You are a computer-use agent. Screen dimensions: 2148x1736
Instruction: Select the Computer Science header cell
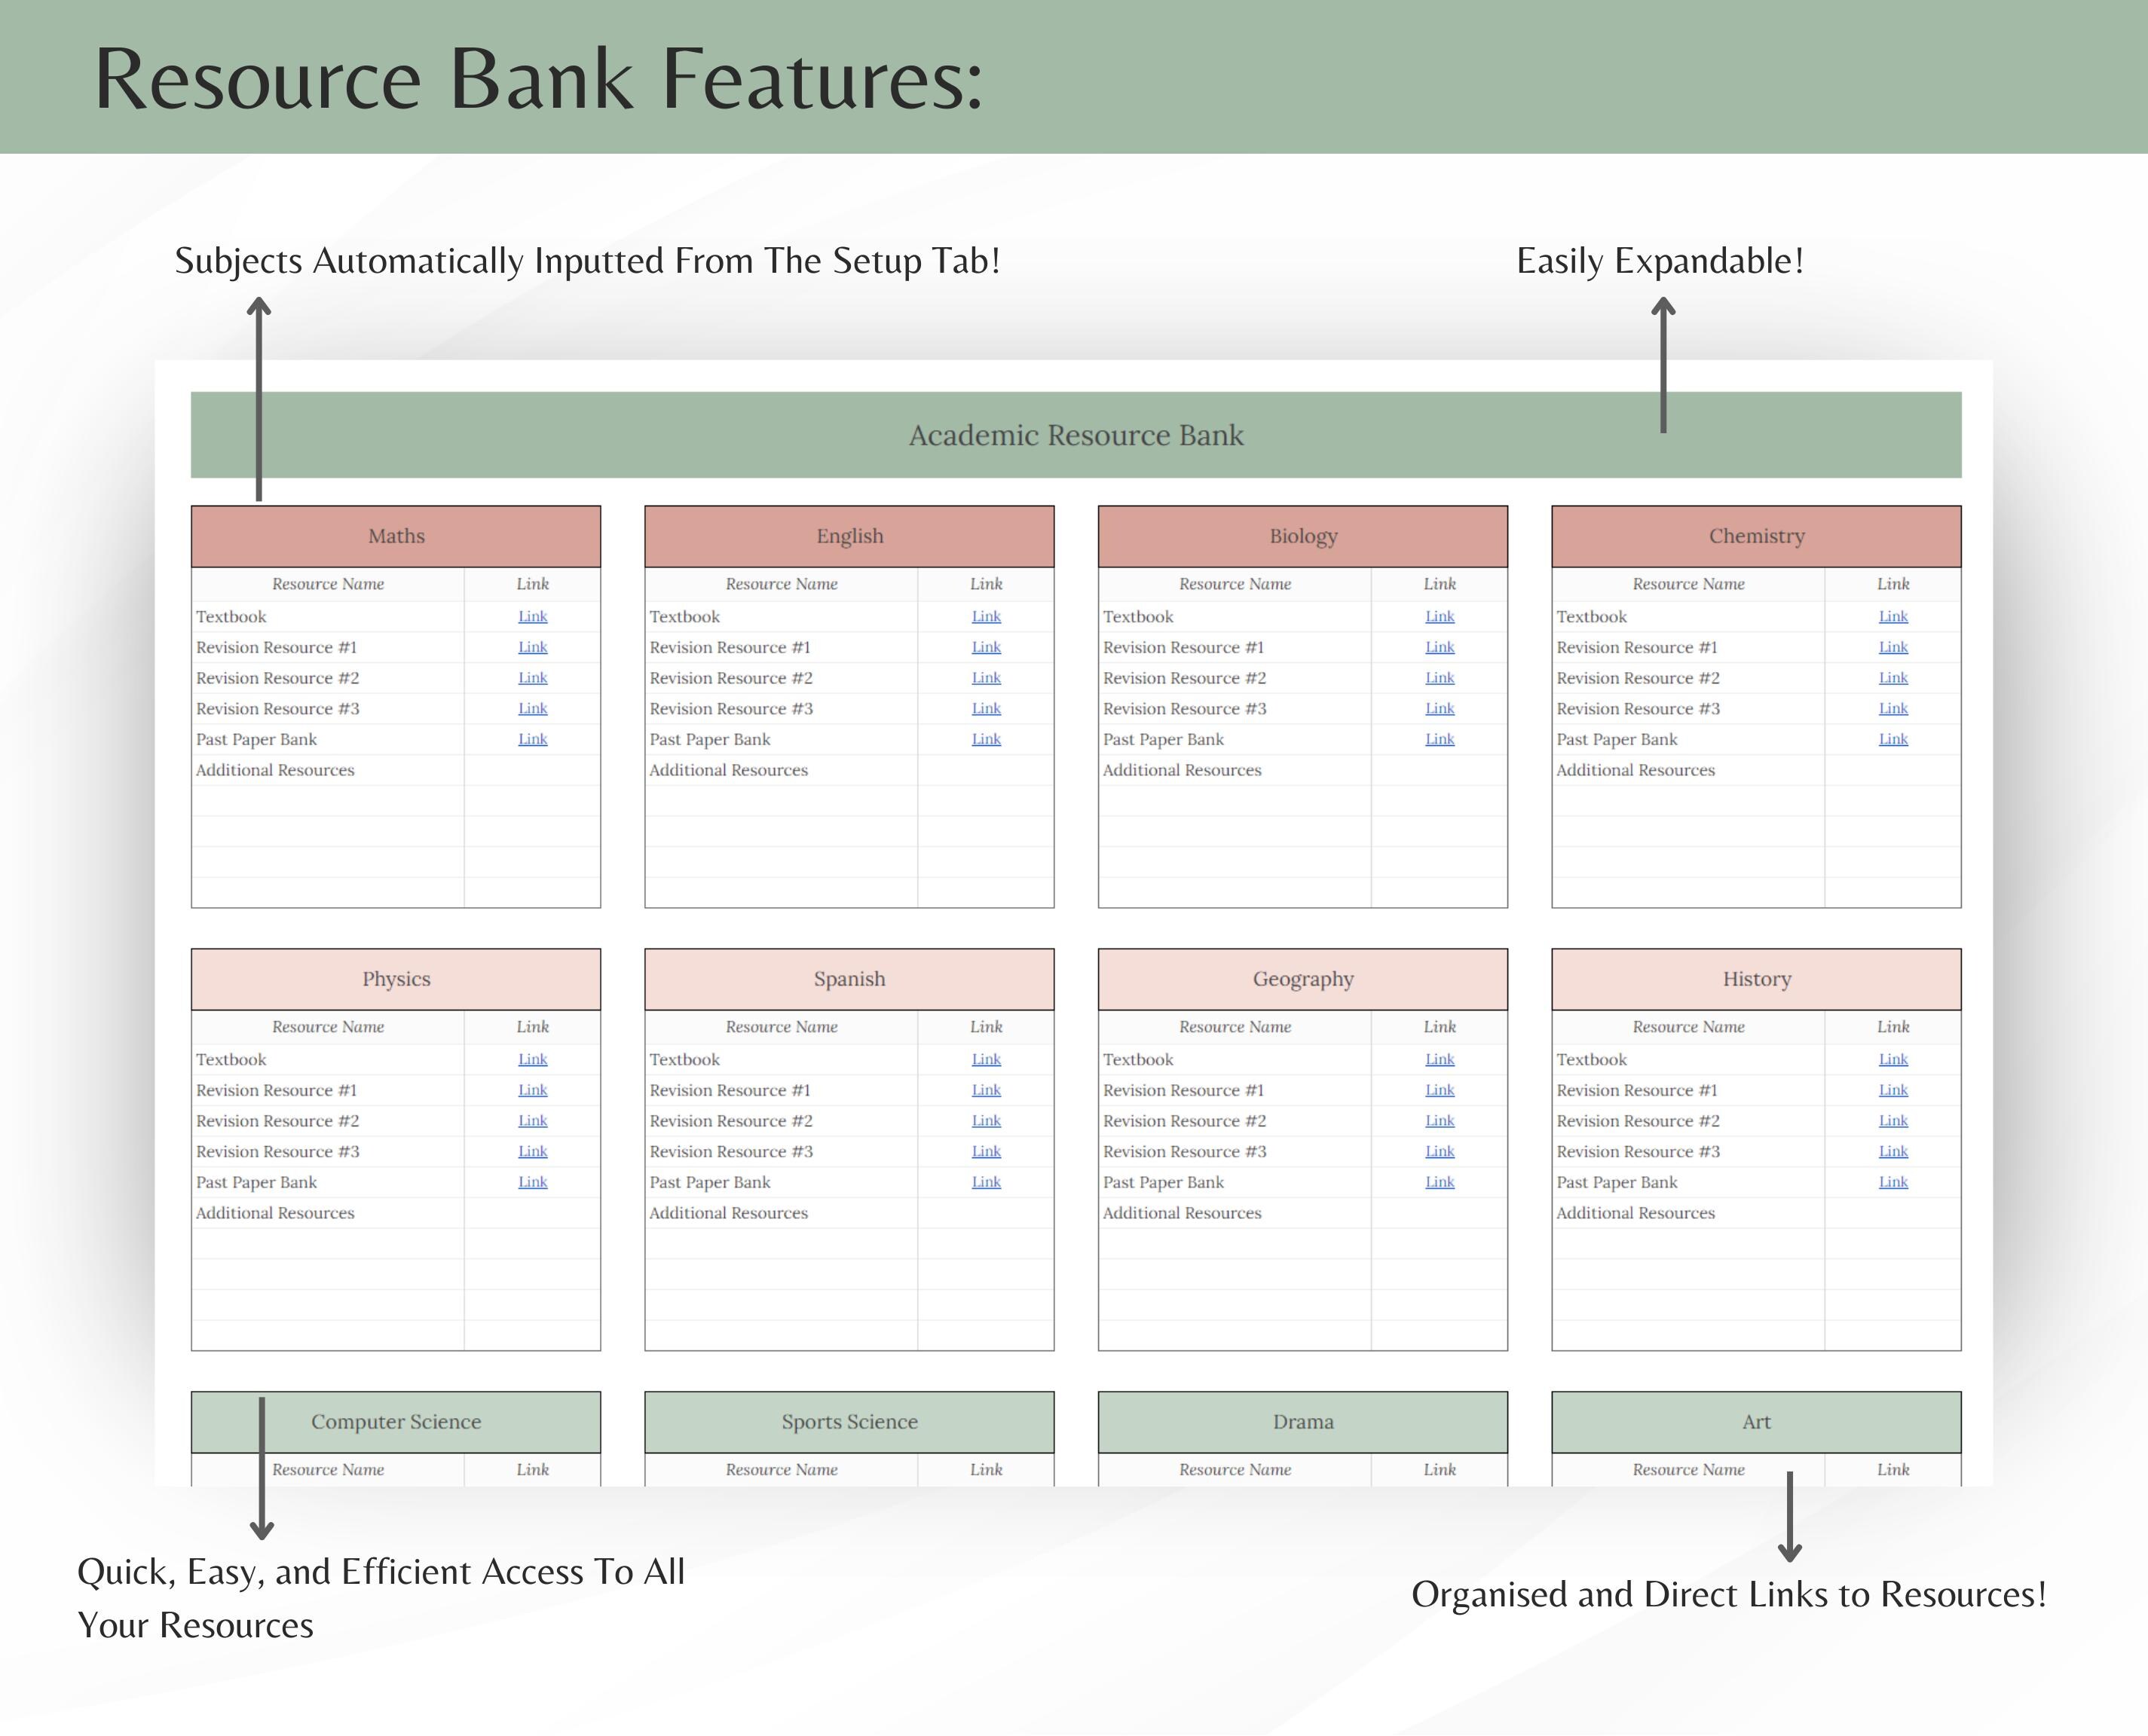[396, 1421]
